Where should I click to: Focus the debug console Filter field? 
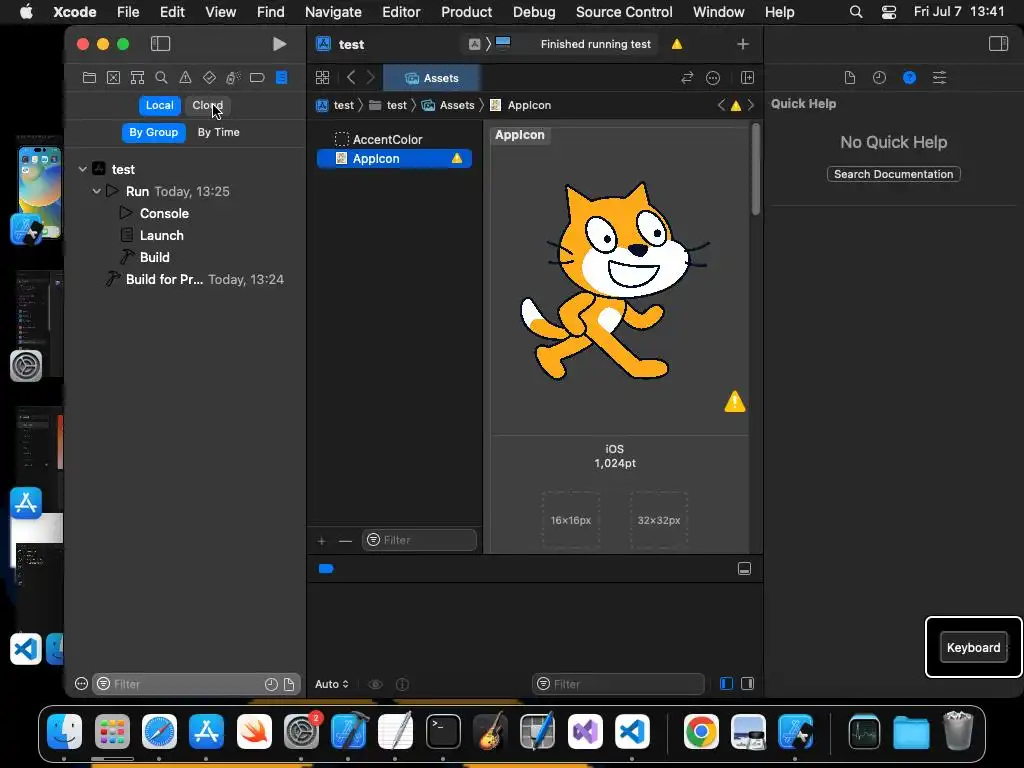coord(618,684)
